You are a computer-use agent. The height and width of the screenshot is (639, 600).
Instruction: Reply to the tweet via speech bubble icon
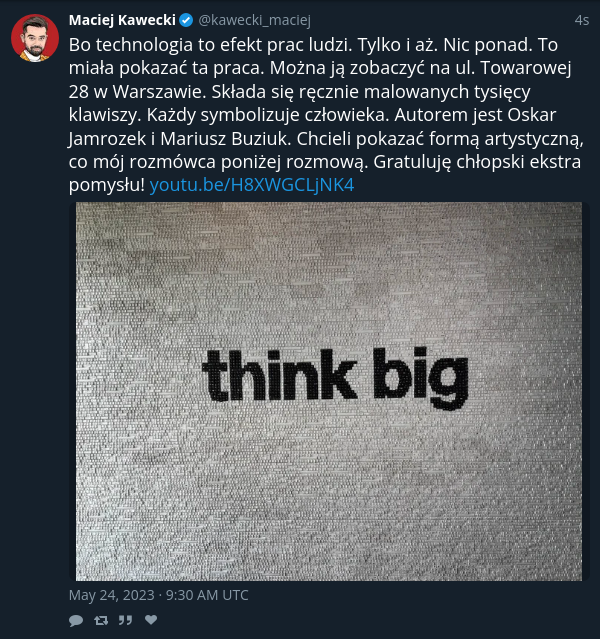pyautogui.click(x=76, y=621)
